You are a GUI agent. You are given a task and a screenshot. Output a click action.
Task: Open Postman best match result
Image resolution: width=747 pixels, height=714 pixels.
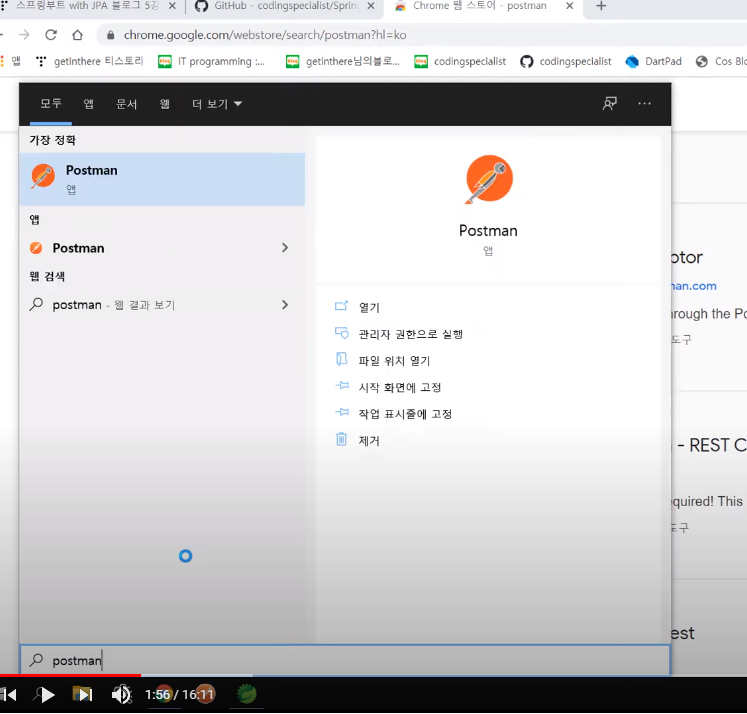click(x=162, y=180)
